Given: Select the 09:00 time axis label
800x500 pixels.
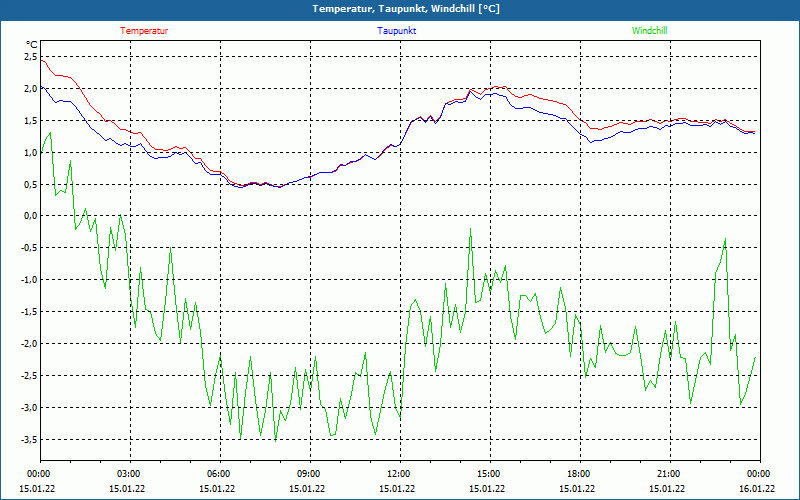Looking at the screenshot, I should click(x=308, y=474).
